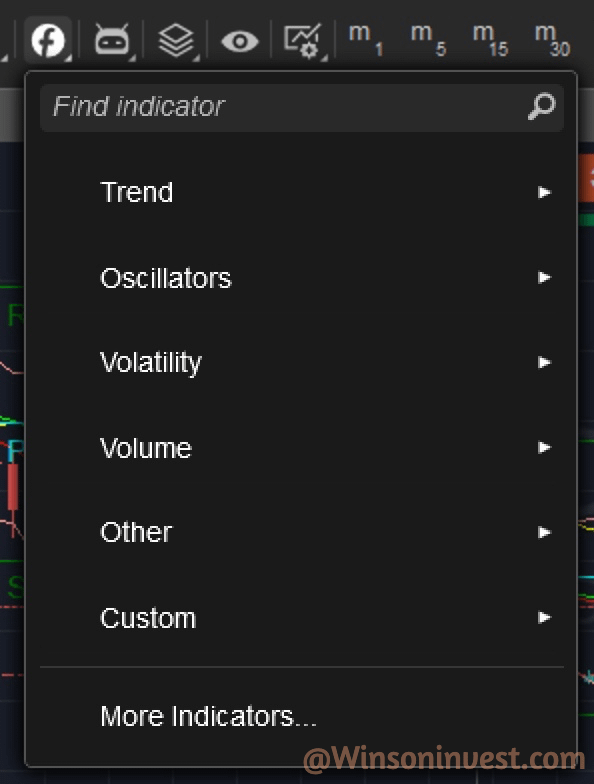The image size is (594, 784).
Task: Open the stacked layers objects icon
Action: coord(176,40)
